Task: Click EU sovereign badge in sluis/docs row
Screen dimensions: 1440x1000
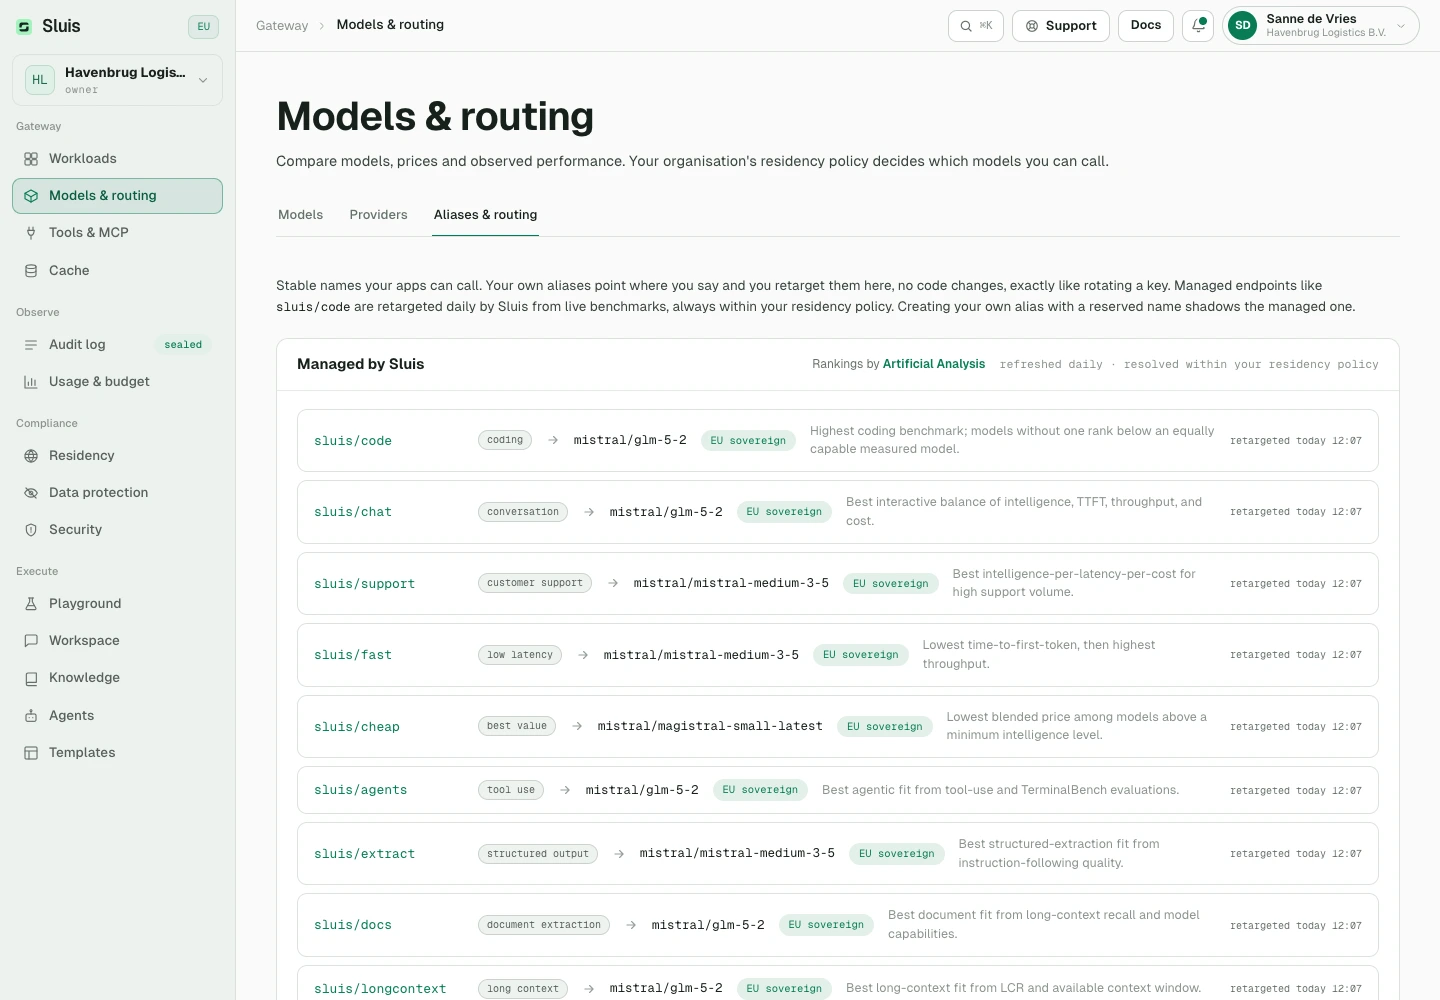Action: (x=826, y=925)
